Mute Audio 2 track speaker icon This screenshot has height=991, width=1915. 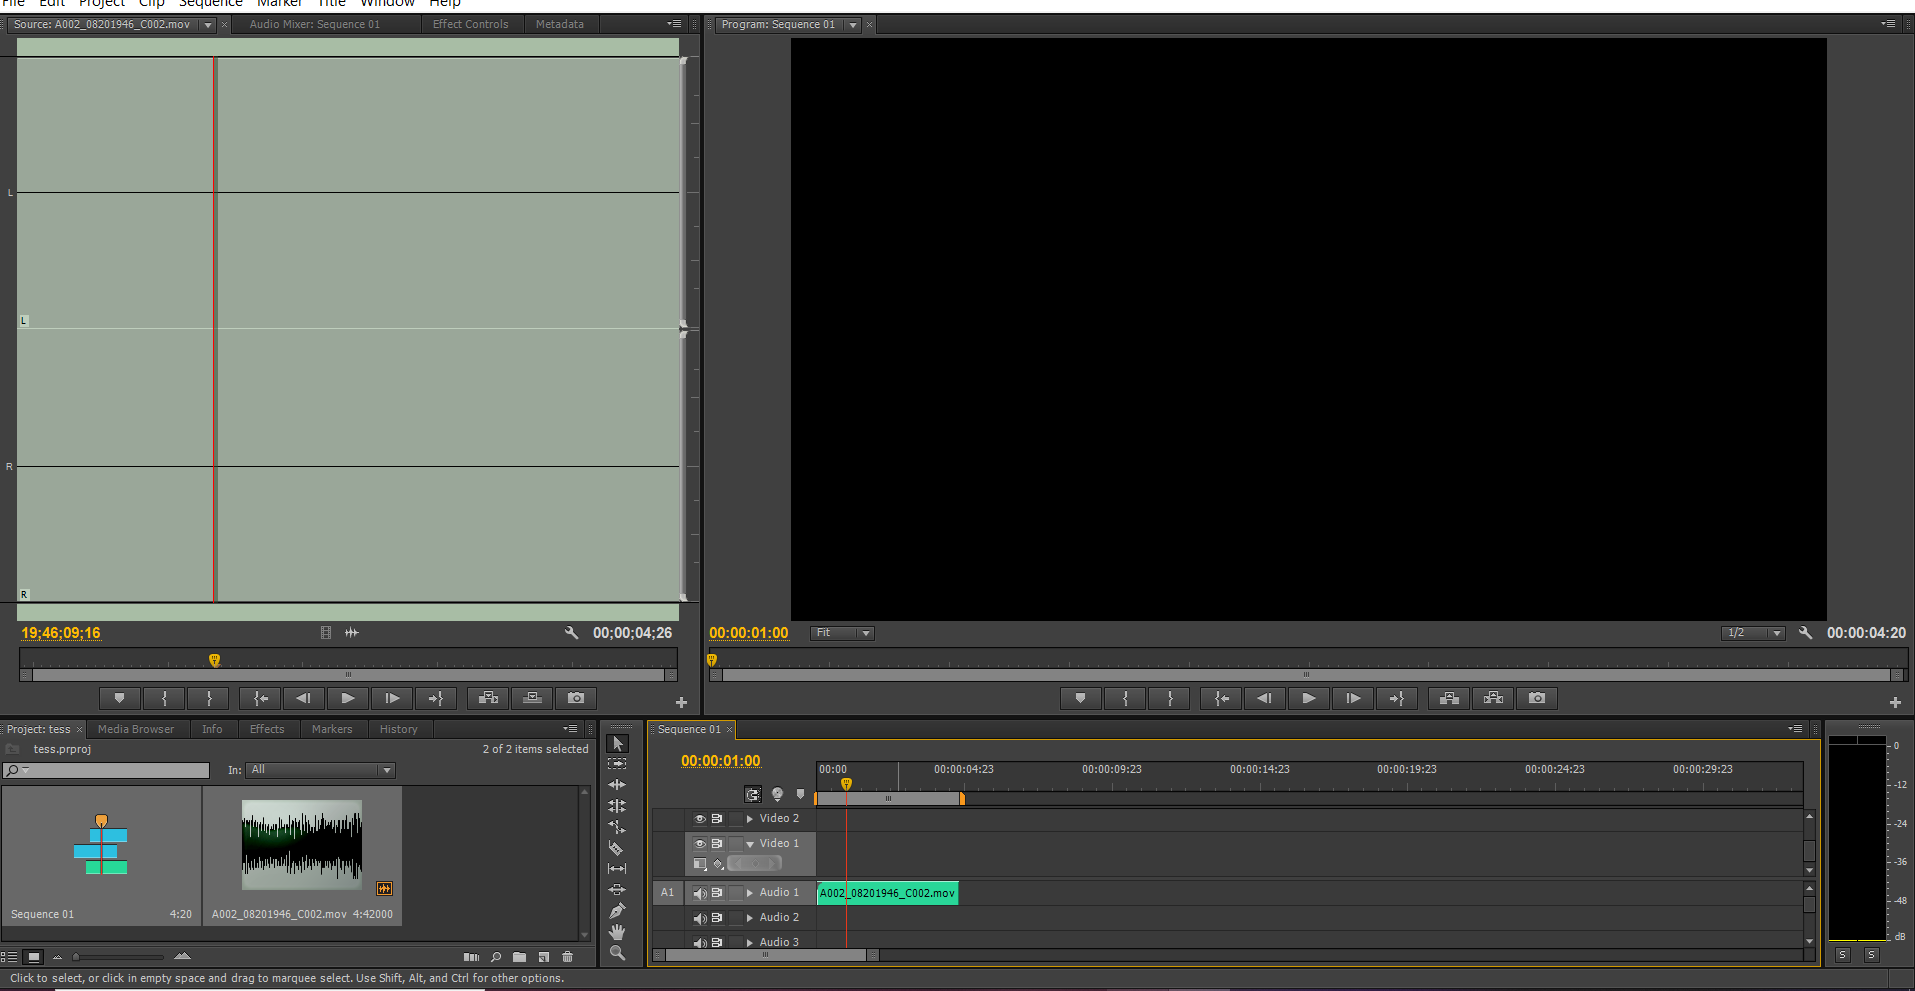click(x=700, y=918)
